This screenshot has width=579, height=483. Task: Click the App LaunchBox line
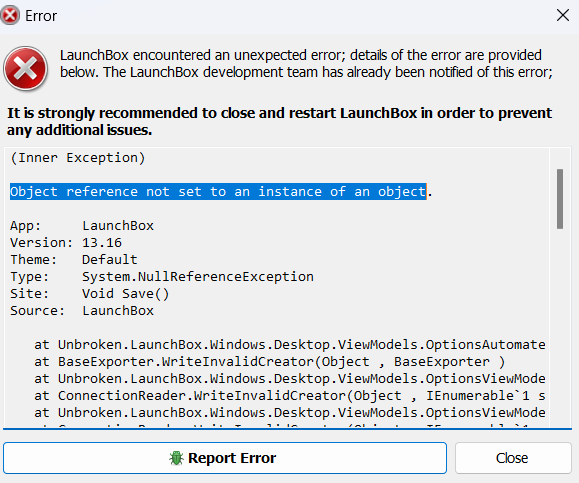82,226
